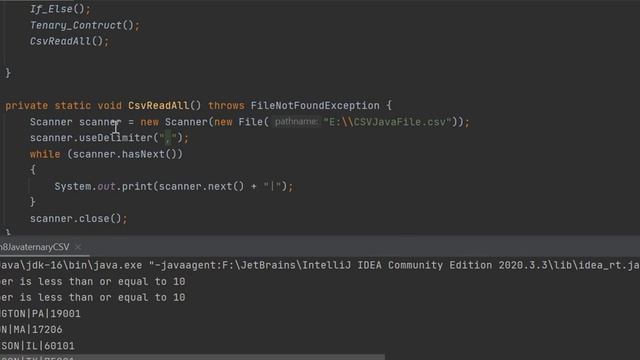Click CsvReadAll in the method declaration
This screenshot has width=640, height=360.
(x=158, y=106)
